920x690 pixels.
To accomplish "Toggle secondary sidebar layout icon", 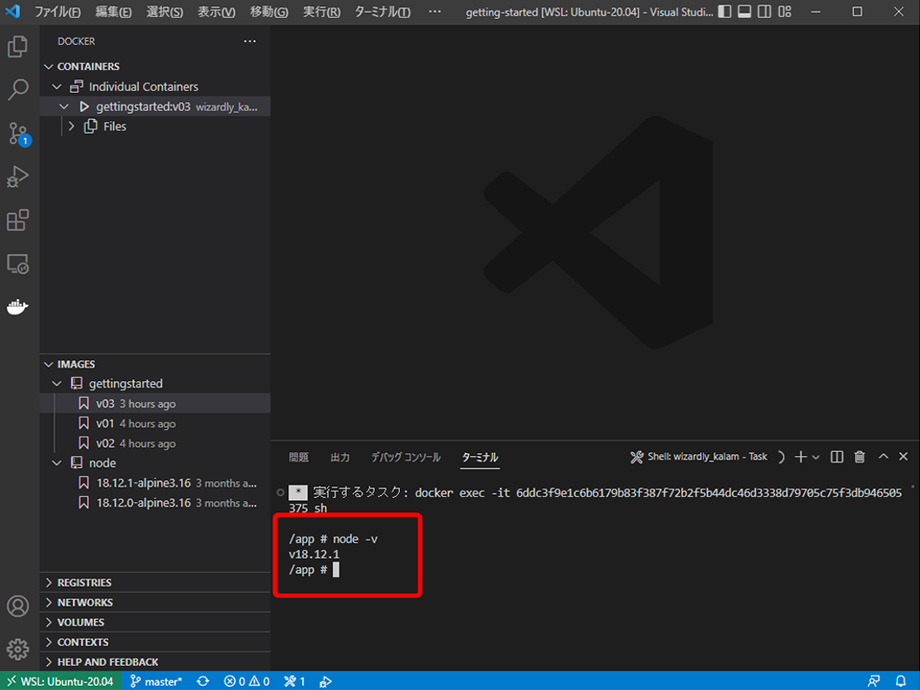I will (x=765, y=12).
